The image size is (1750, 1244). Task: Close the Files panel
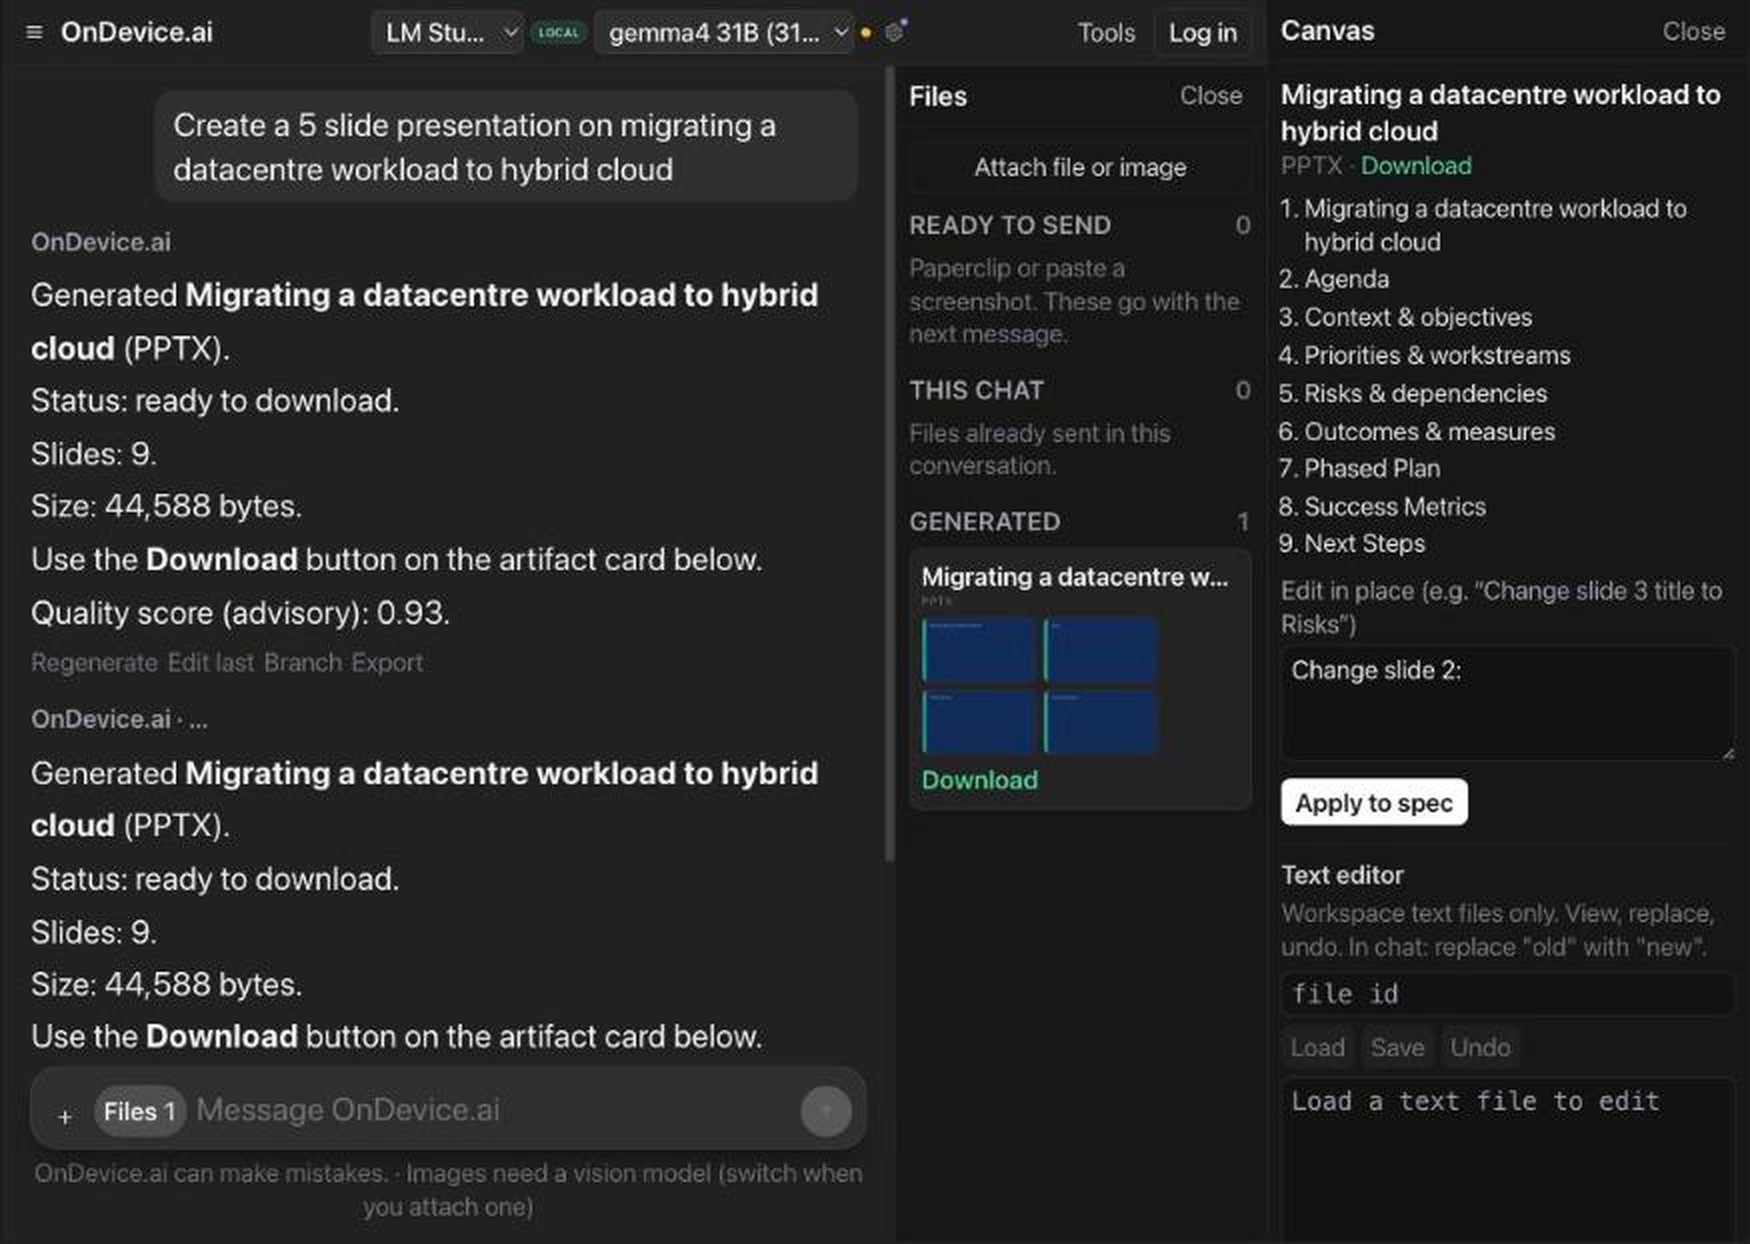click(x=1210, y=95)
